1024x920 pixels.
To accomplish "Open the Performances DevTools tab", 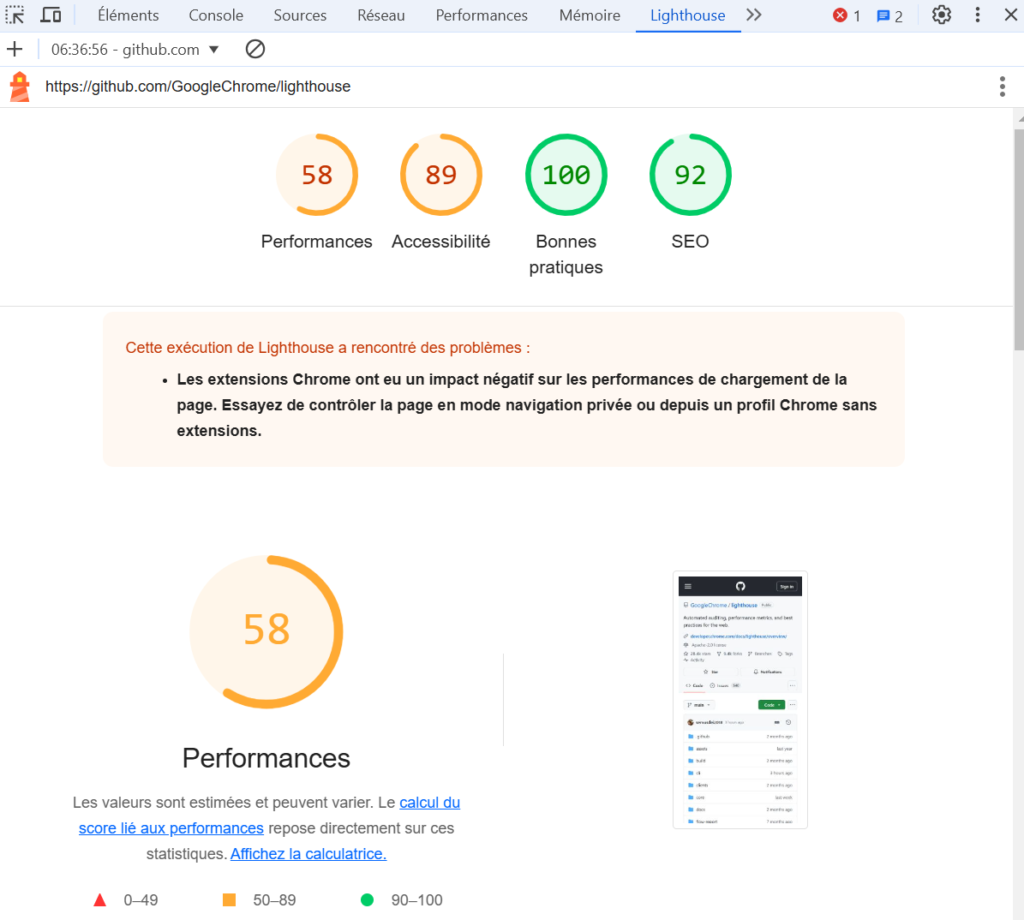I will (481, 15).
